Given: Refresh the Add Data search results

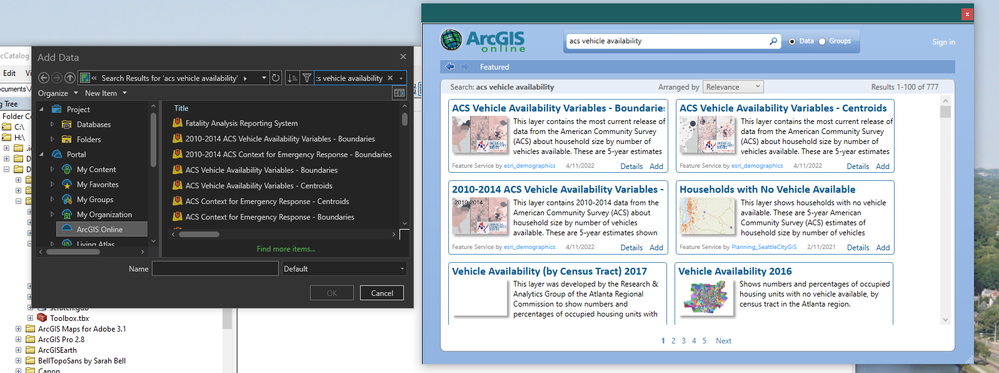Looking at the screenshot, I should [275, 78].
